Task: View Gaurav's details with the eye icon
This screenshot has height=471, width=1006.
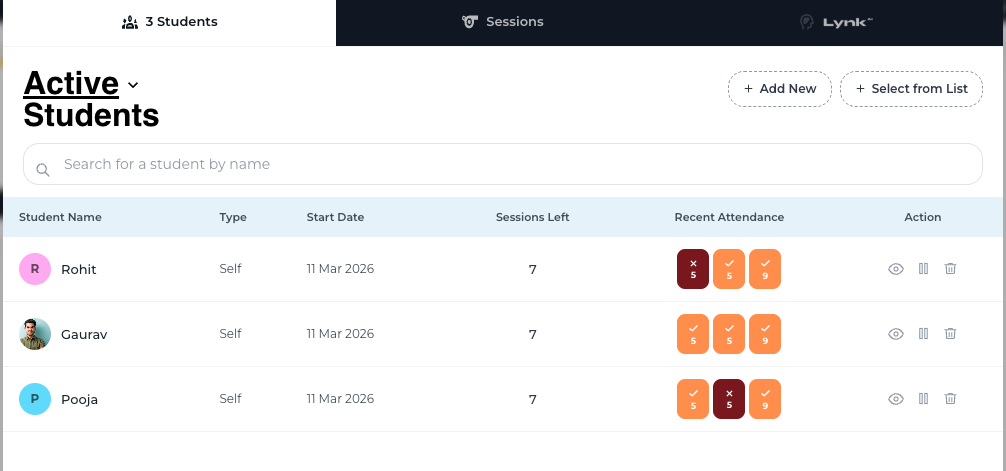Action: (x=896, y=334)
